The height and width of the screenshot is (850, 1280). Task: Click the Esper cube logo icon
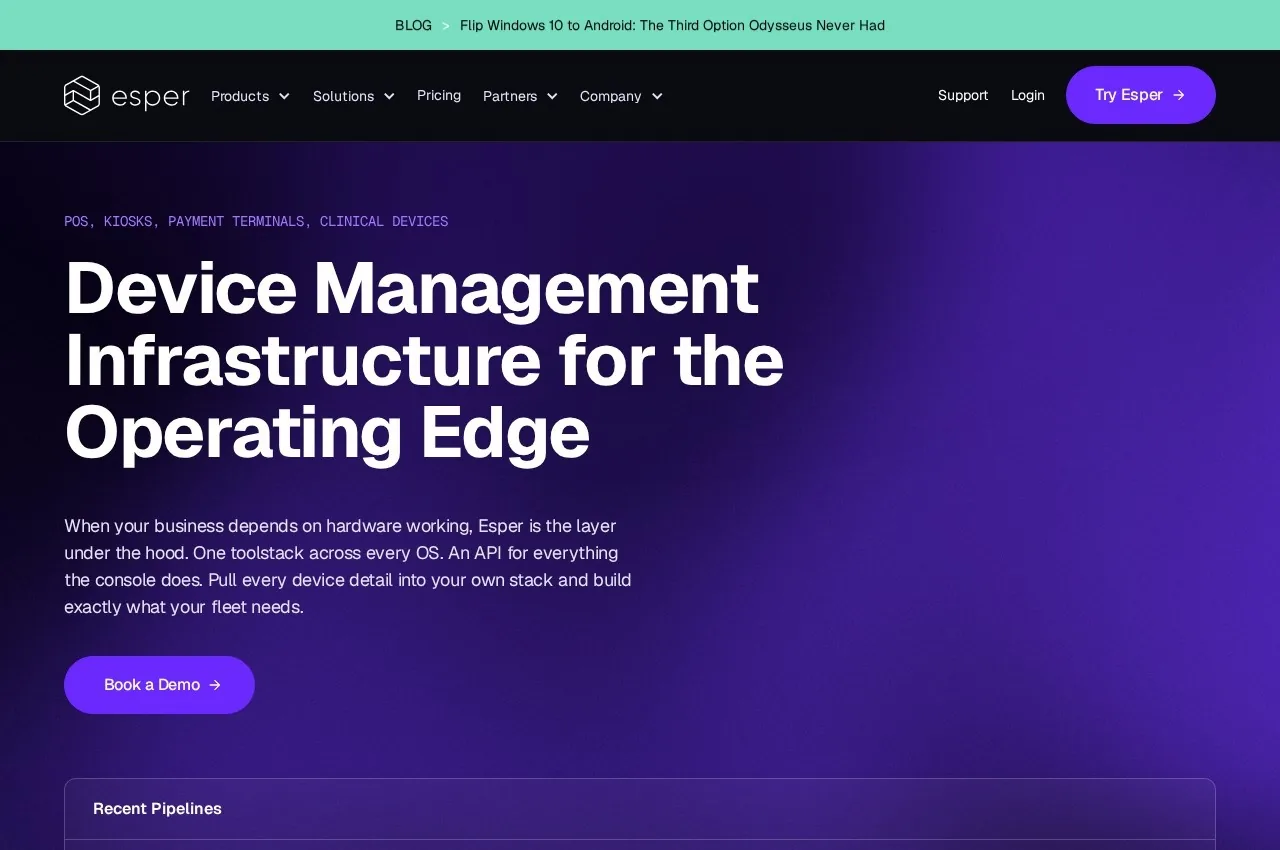(x=82, y=95)
